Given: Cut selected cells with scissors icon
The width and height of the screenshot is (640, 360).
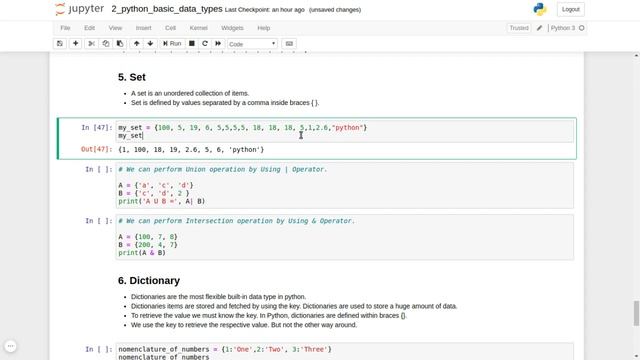Looking at the screenshot, I should (x=91, y=44).
